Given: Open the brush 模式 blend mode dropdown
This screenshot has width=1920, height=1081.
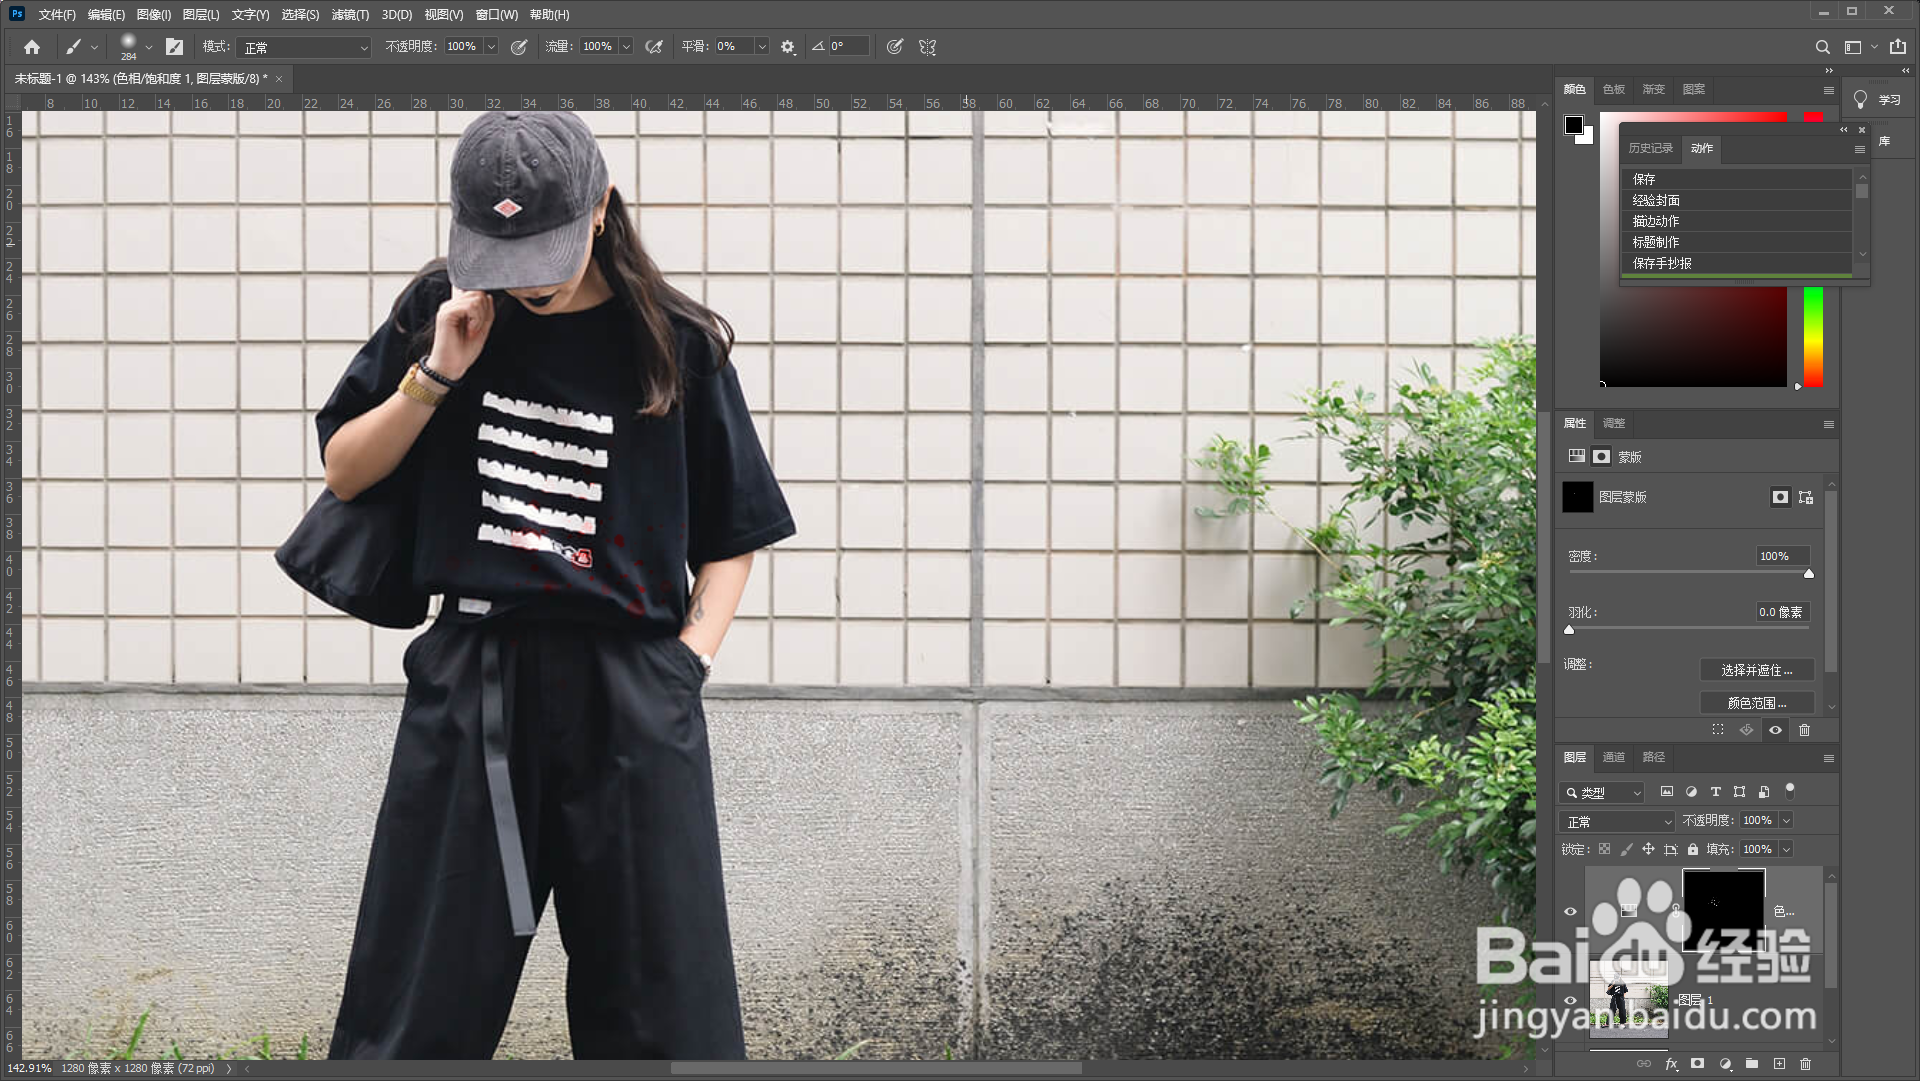Looking at the screenshot, I should point(304,47).
